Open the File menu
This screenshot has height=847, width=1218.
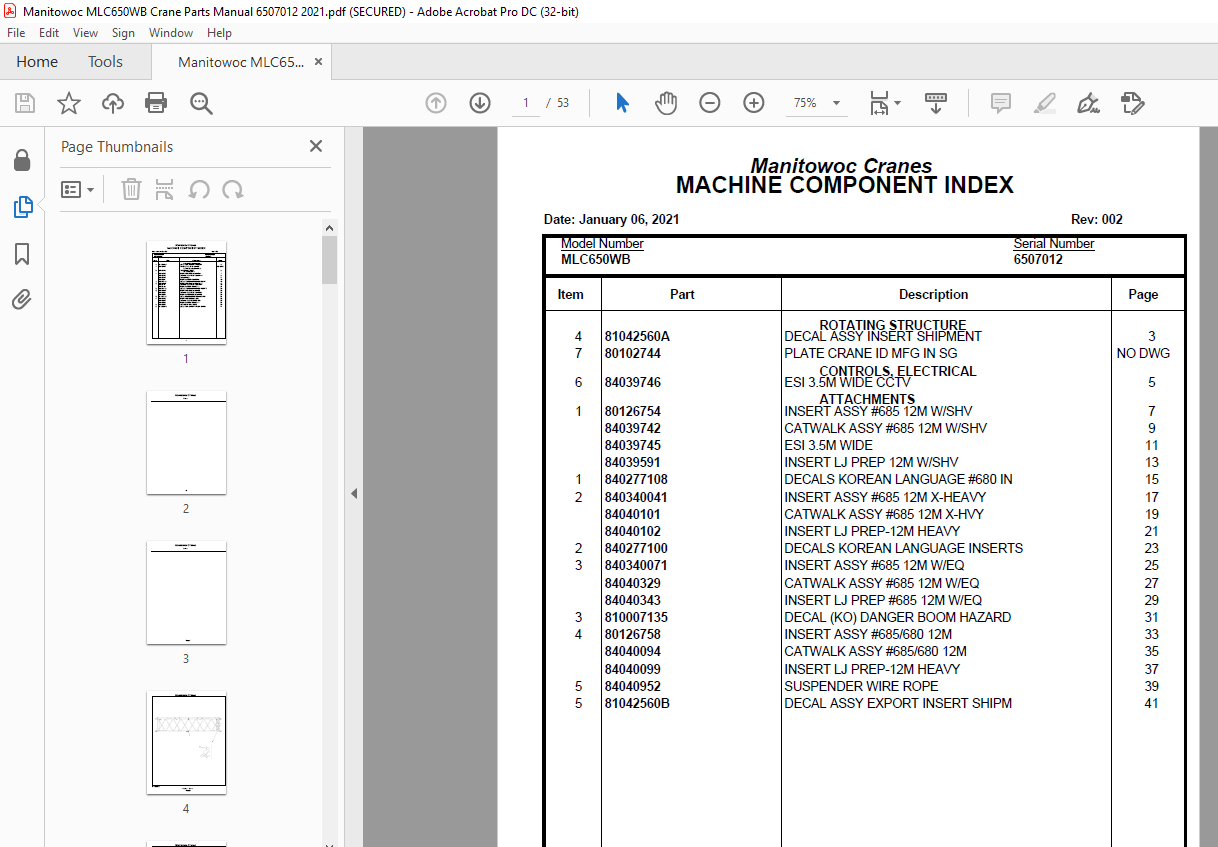point(16,33)
